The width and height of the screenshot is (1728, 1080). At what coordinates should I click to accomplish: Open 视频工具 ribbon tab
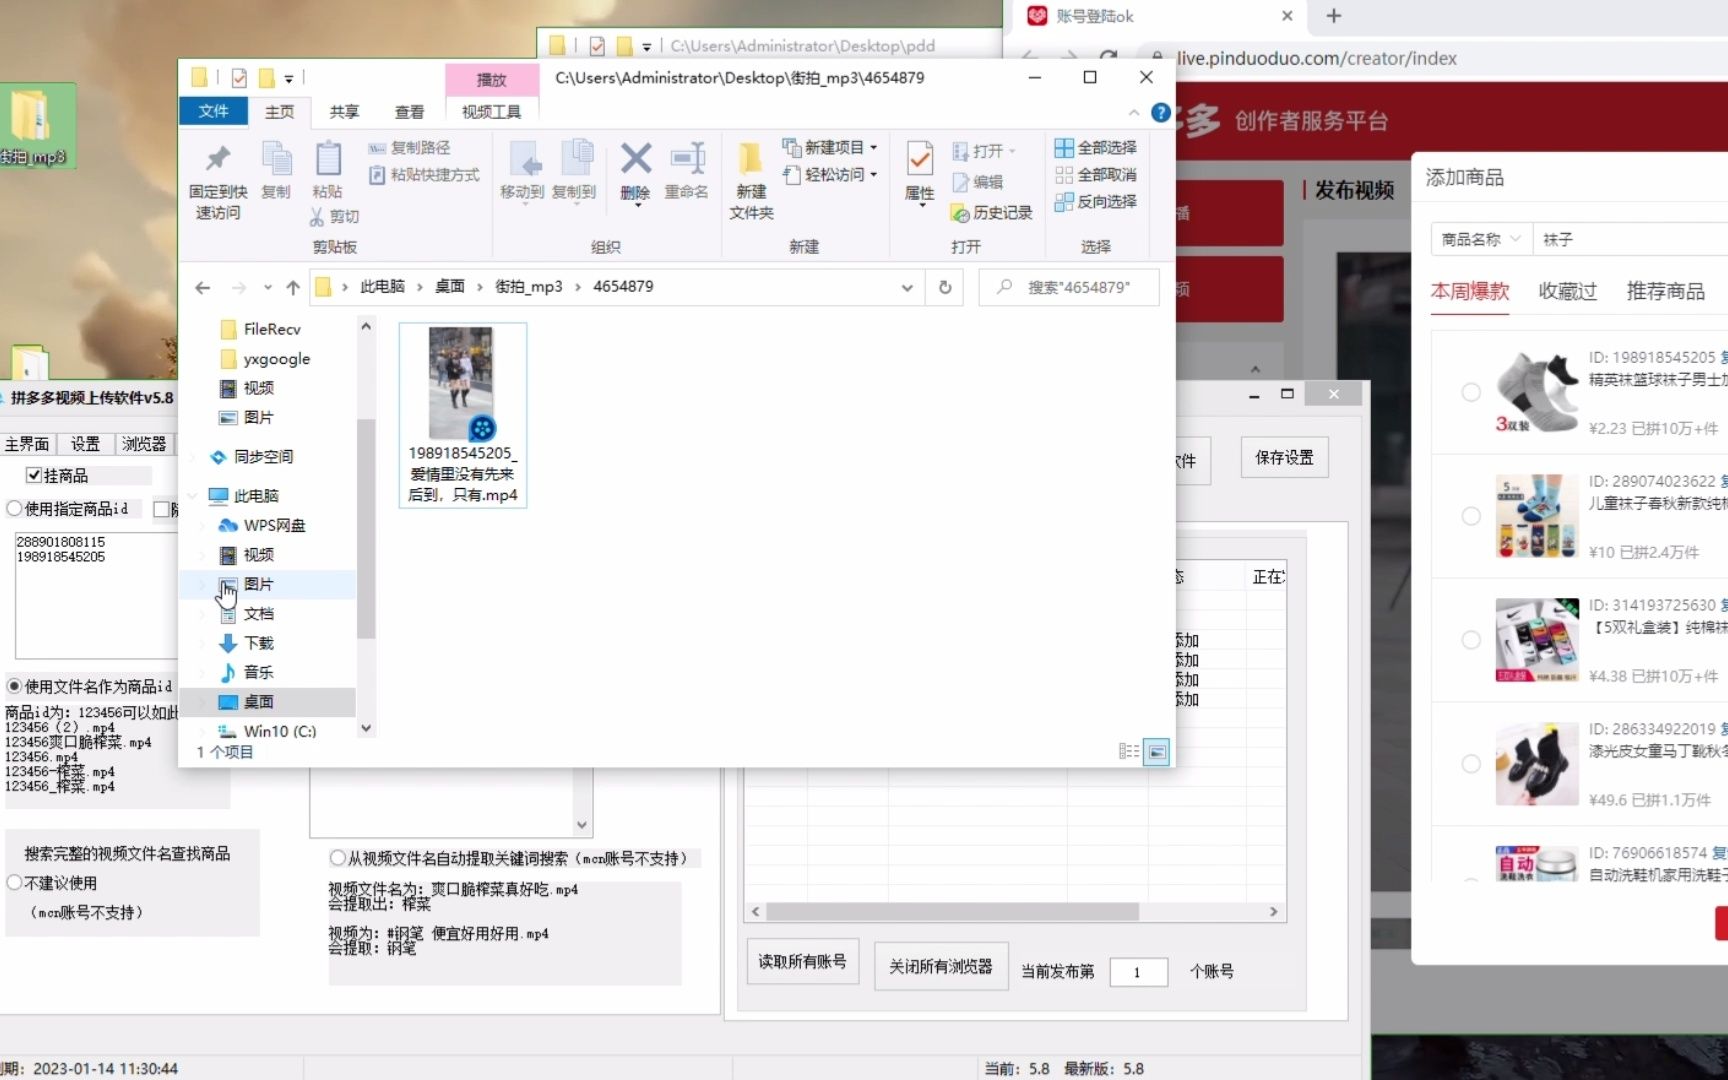[x=491, y=112]
